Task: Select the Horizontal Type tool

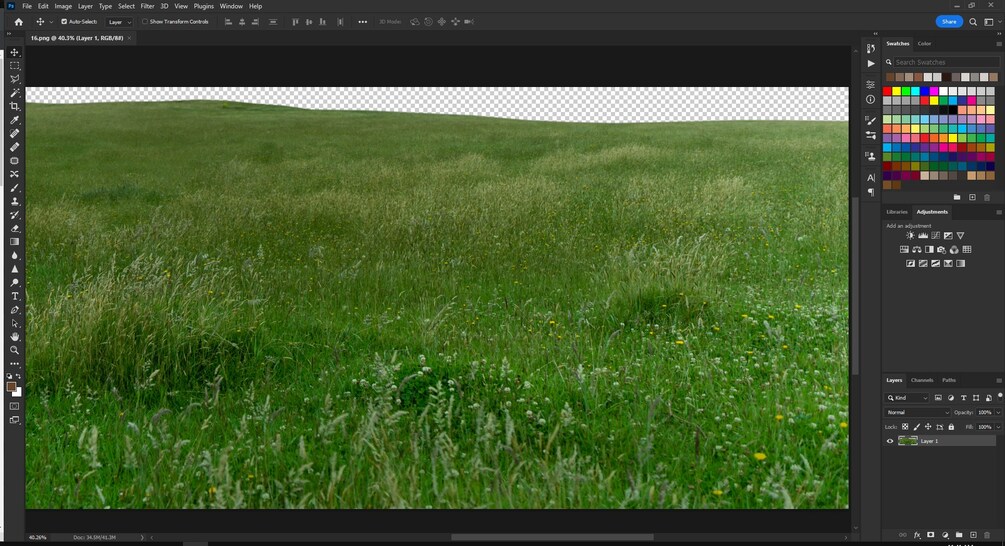Action: (x=15, y=296)
